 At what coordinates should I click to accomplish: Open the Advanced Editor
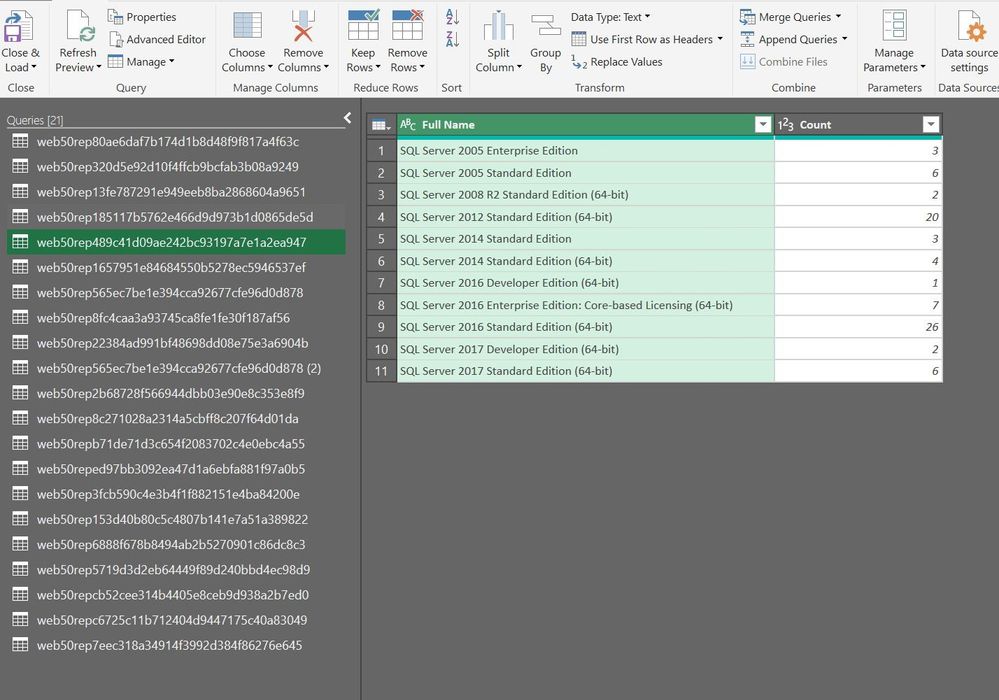pos(157,39)
